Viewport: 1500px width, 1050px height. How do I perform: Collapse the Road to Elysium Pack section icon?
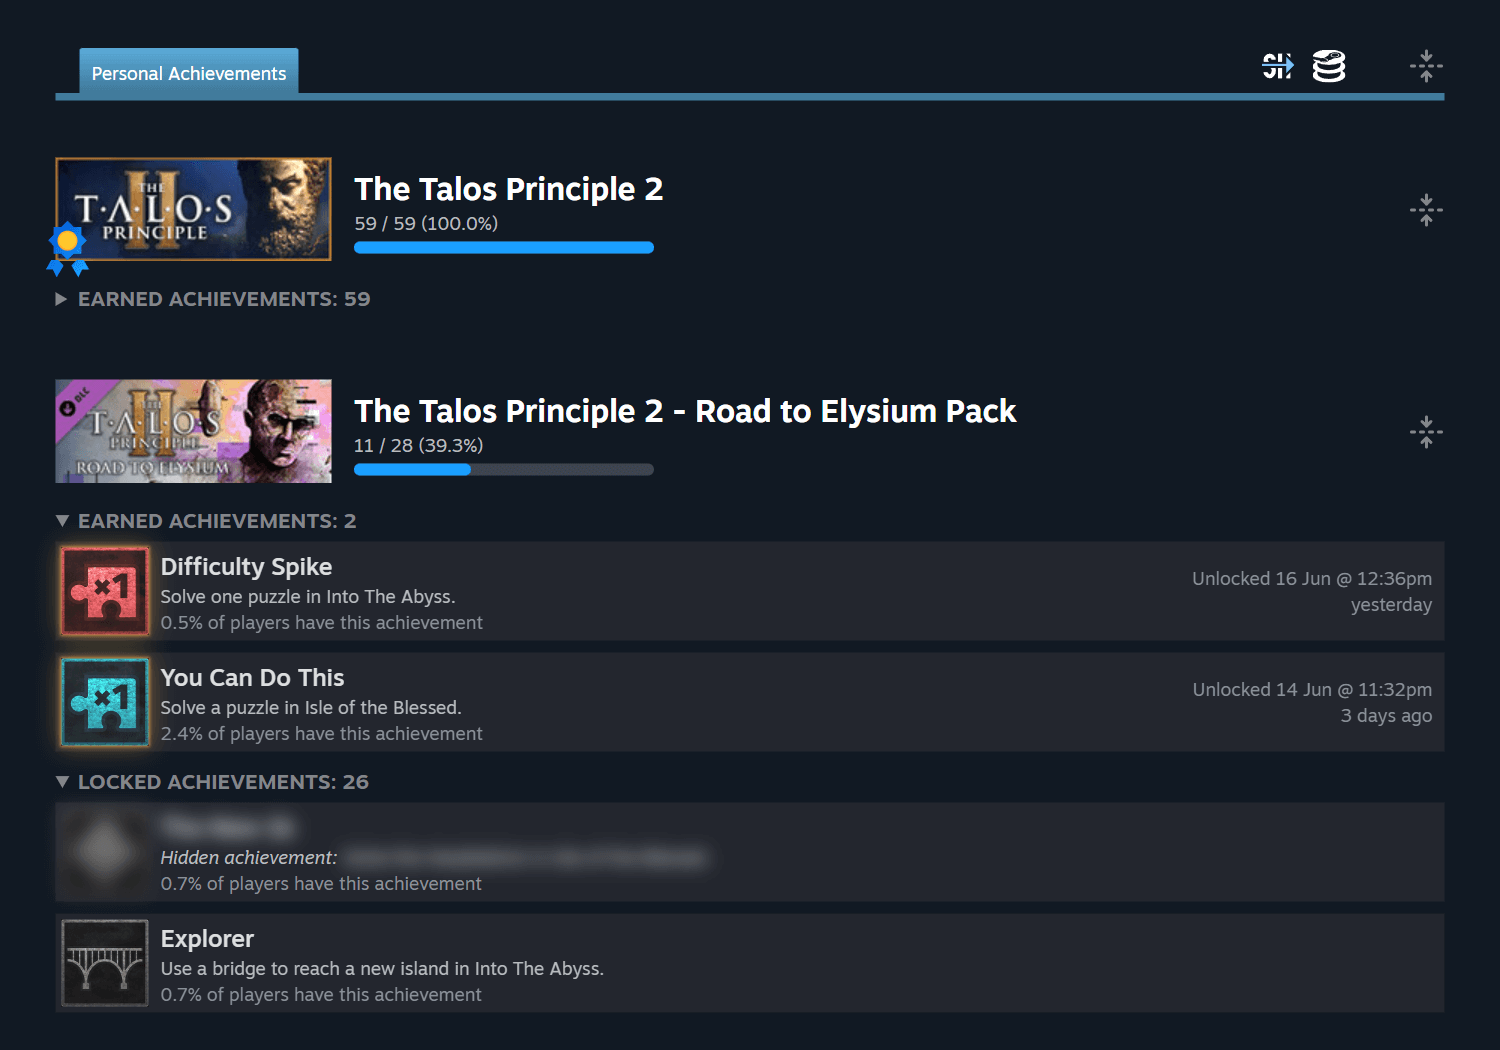[x=1426, y=432]
